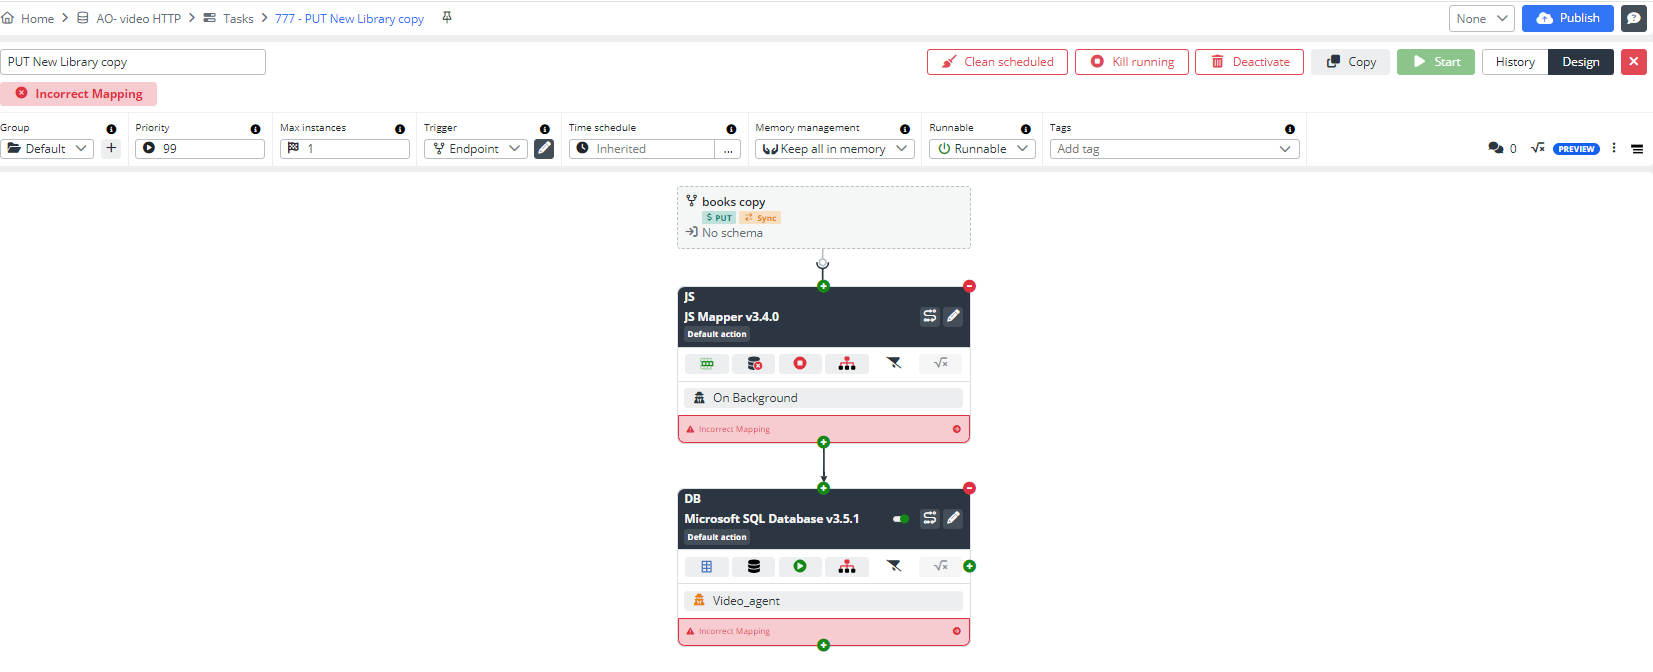Screen dimensions: 1653x672
Task: Click the Trigger edit pencil button
Action: click(x=544, y=149)
